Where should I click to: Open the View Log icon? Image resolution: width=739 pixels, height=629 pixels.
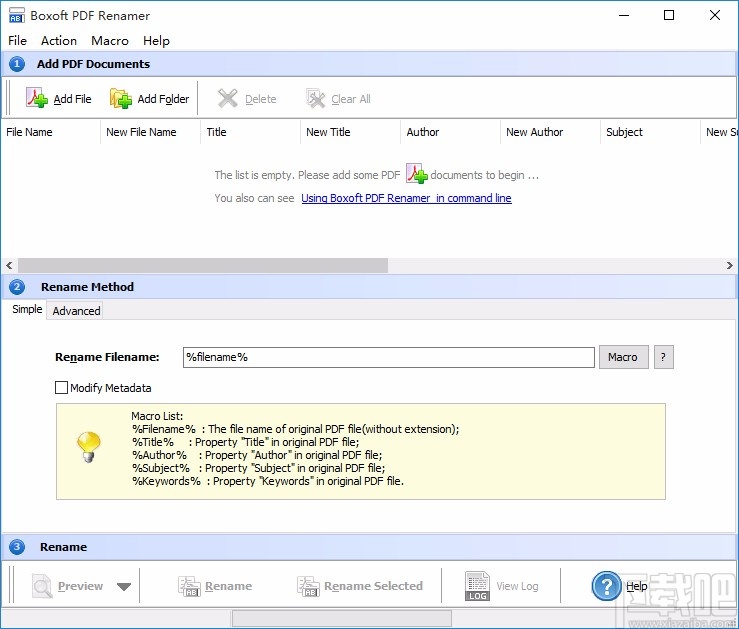(478, 586)
